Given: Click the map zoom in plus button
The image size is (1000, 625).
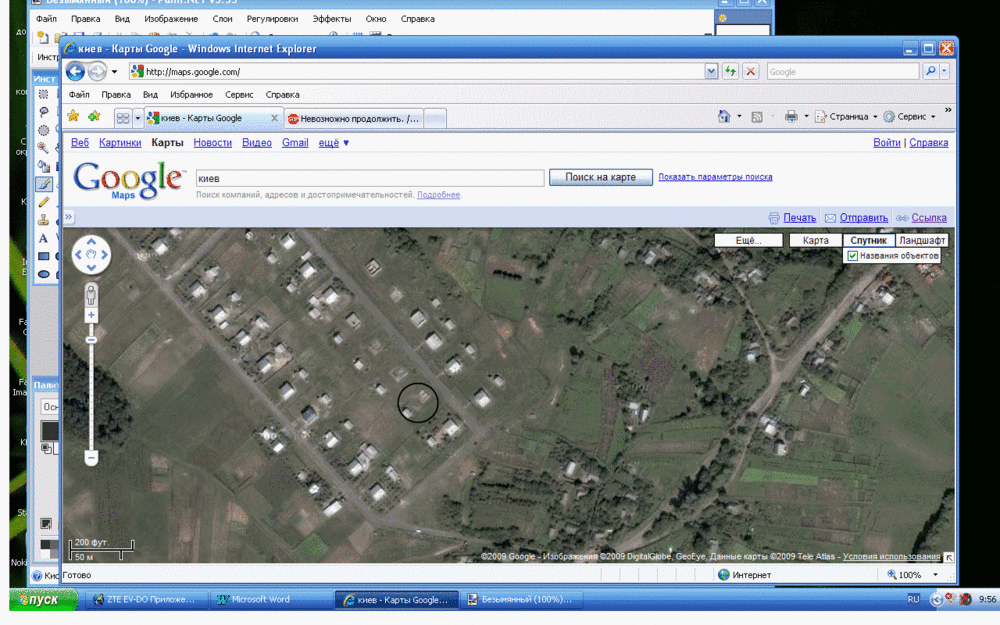Looking at the screenshot, I should click(91, 315).
